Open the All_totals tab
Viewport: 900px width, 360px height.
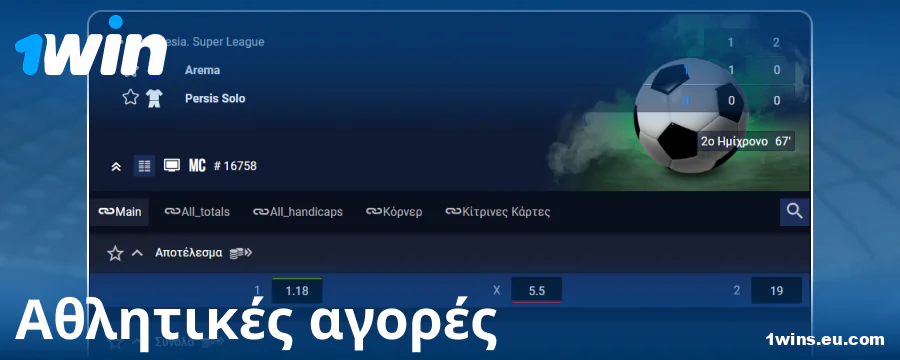point(197,212)
